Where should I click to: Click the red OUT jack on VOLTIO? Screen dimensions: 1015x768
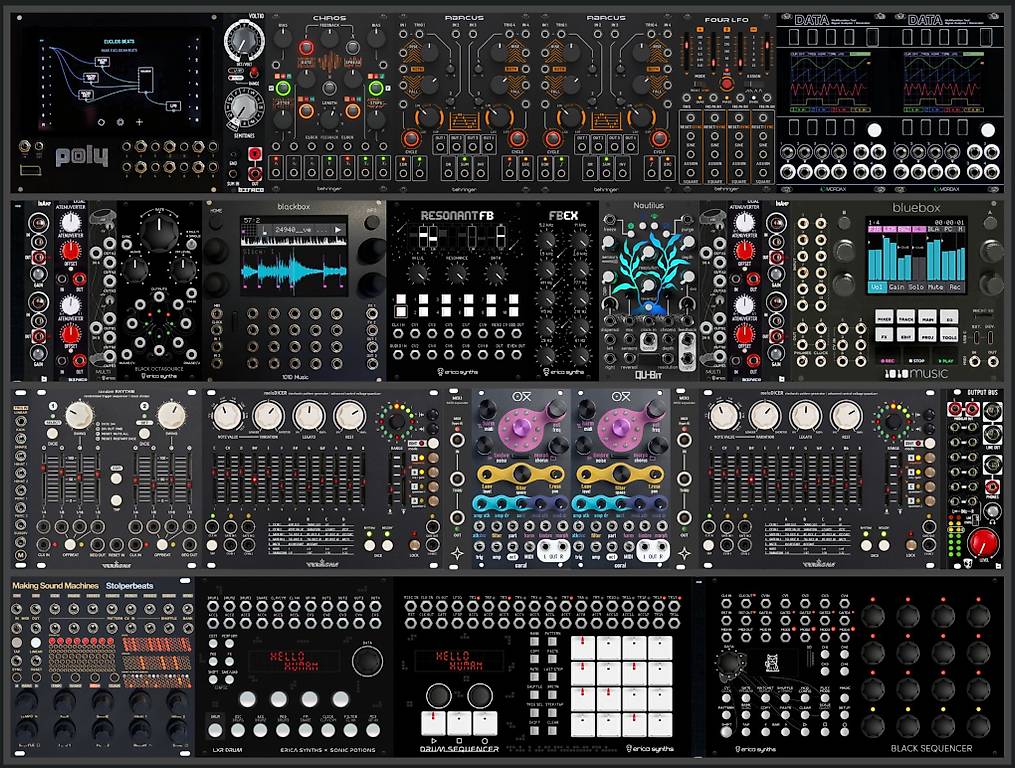[255, 173]
